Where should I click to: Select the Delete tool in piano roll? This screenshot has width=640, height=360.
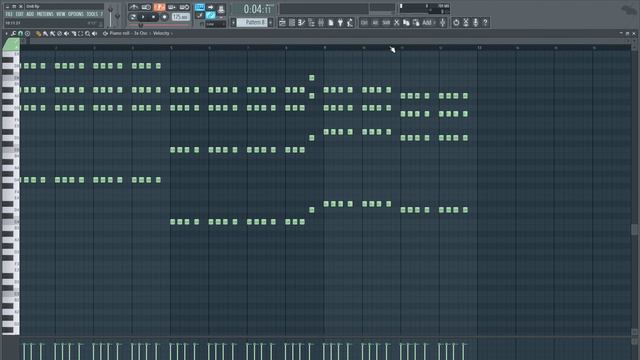[59, 33]
